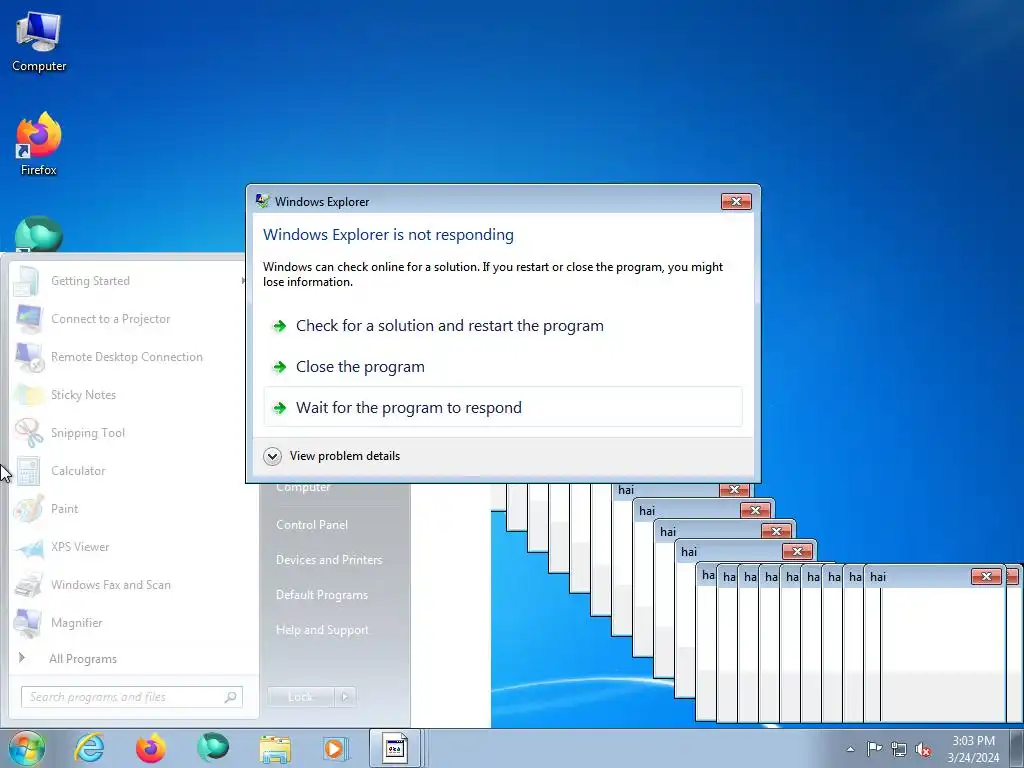Close the topmost-left visible hai window
1024x768 pixels.
[x=734, y=490]
